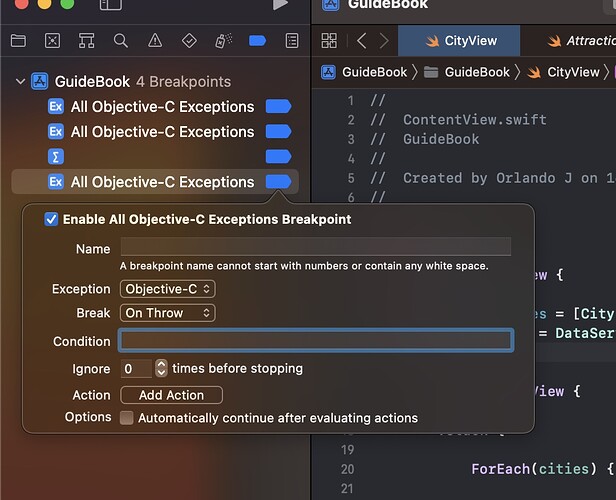
Task: Toggle the symbolic breakpoint blue indicator
Action: 278,157
